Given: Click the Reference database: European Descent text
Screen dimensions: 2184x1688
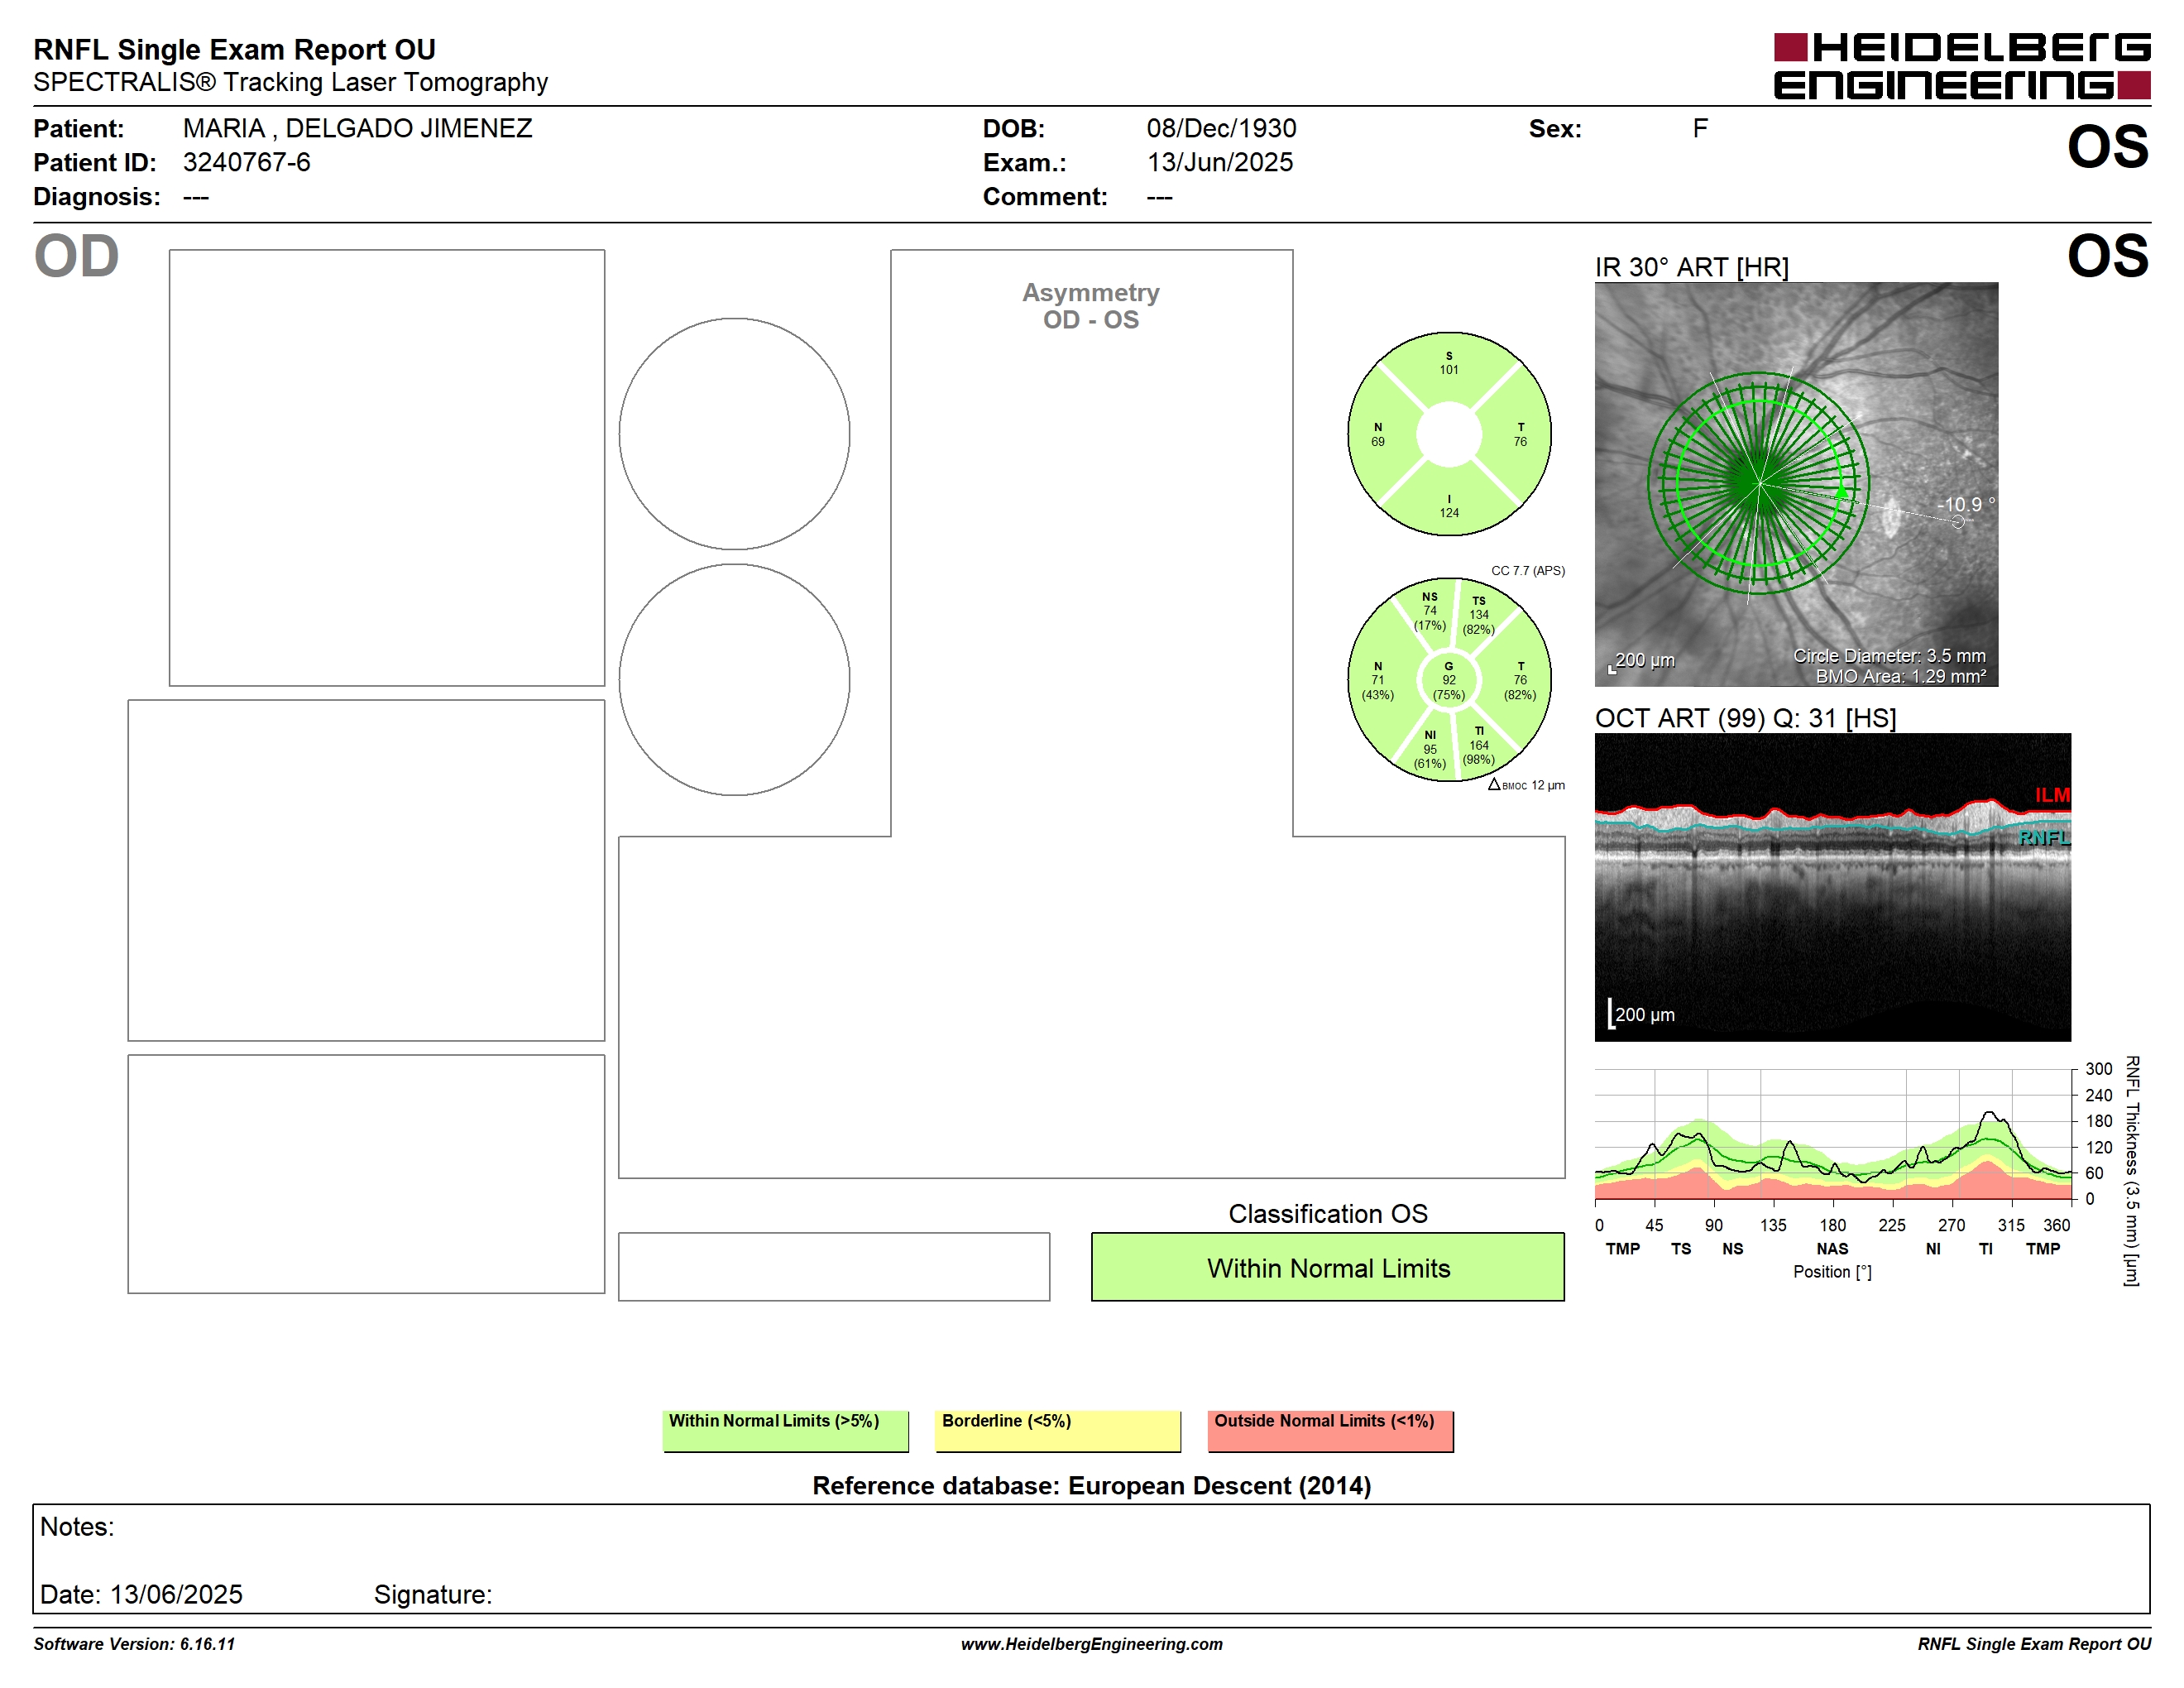Looking at the screenshot, I should pyautogui.click(x=1091, y=1485).
